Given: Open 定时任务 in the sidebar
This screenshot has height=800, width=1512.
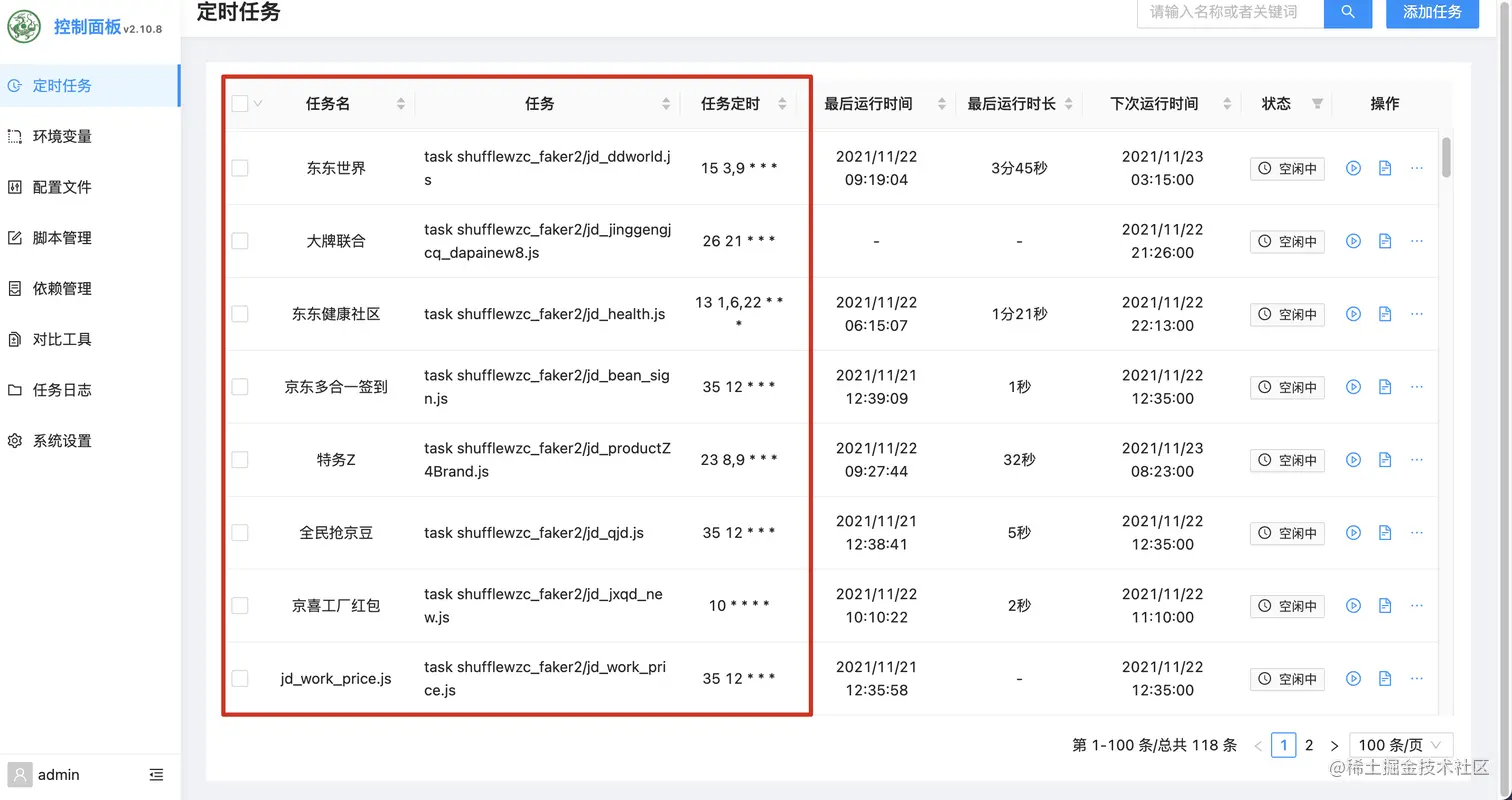Looking at the screenshot, I should tap(90, 86).
